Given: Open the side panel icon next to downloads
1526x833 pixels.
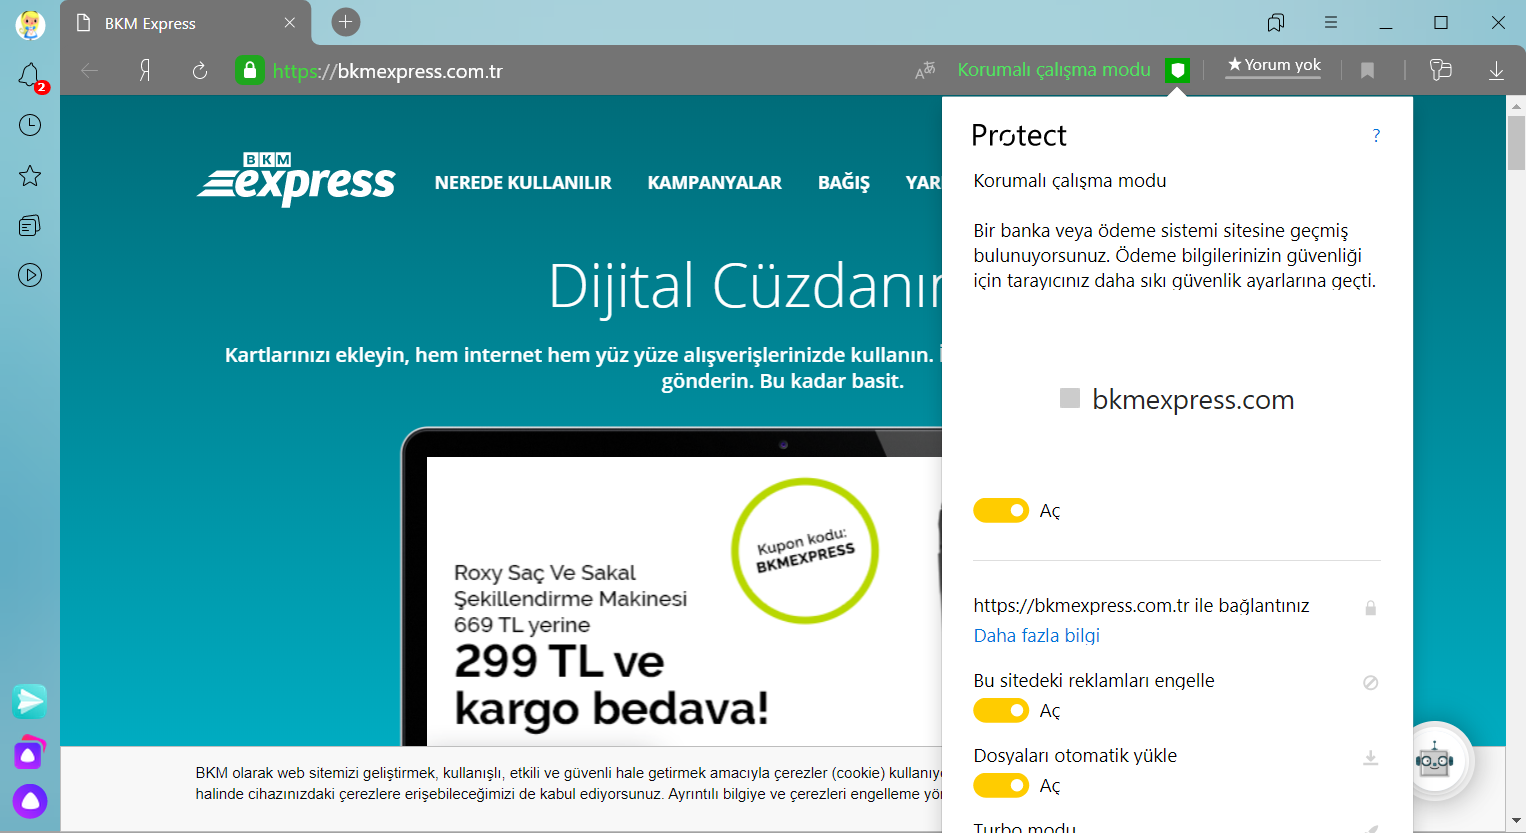Looking at the screenshot, I should point(1440,70).
